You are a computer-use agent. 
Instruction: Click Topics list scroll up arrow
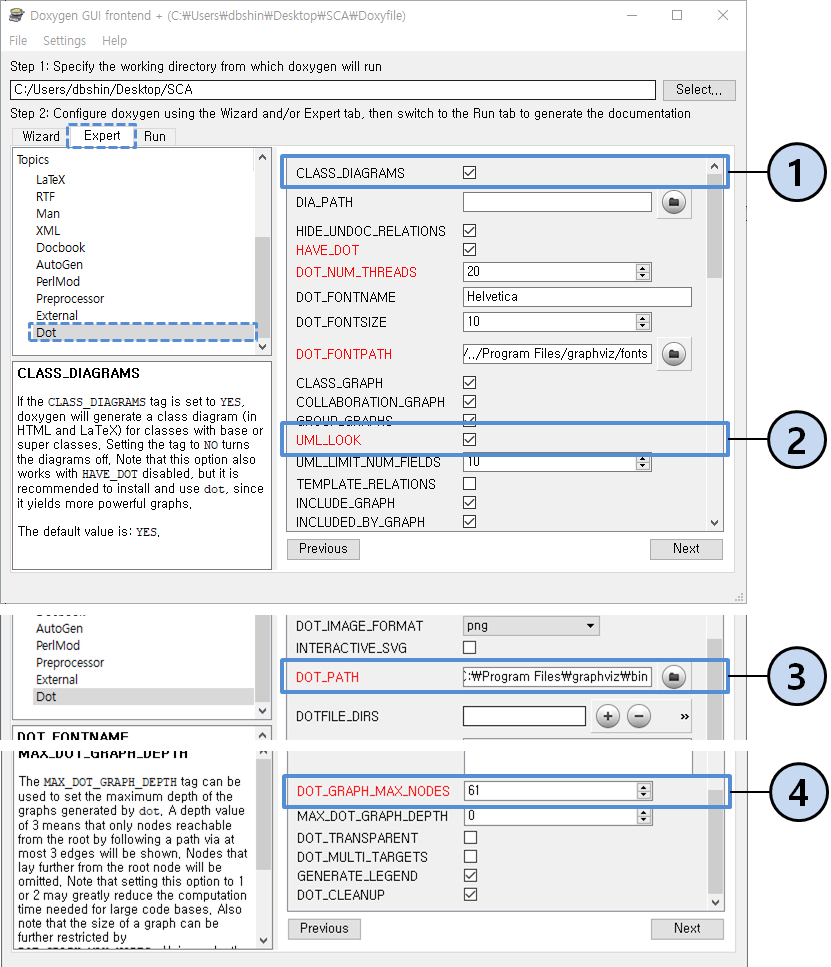point(262,157)
